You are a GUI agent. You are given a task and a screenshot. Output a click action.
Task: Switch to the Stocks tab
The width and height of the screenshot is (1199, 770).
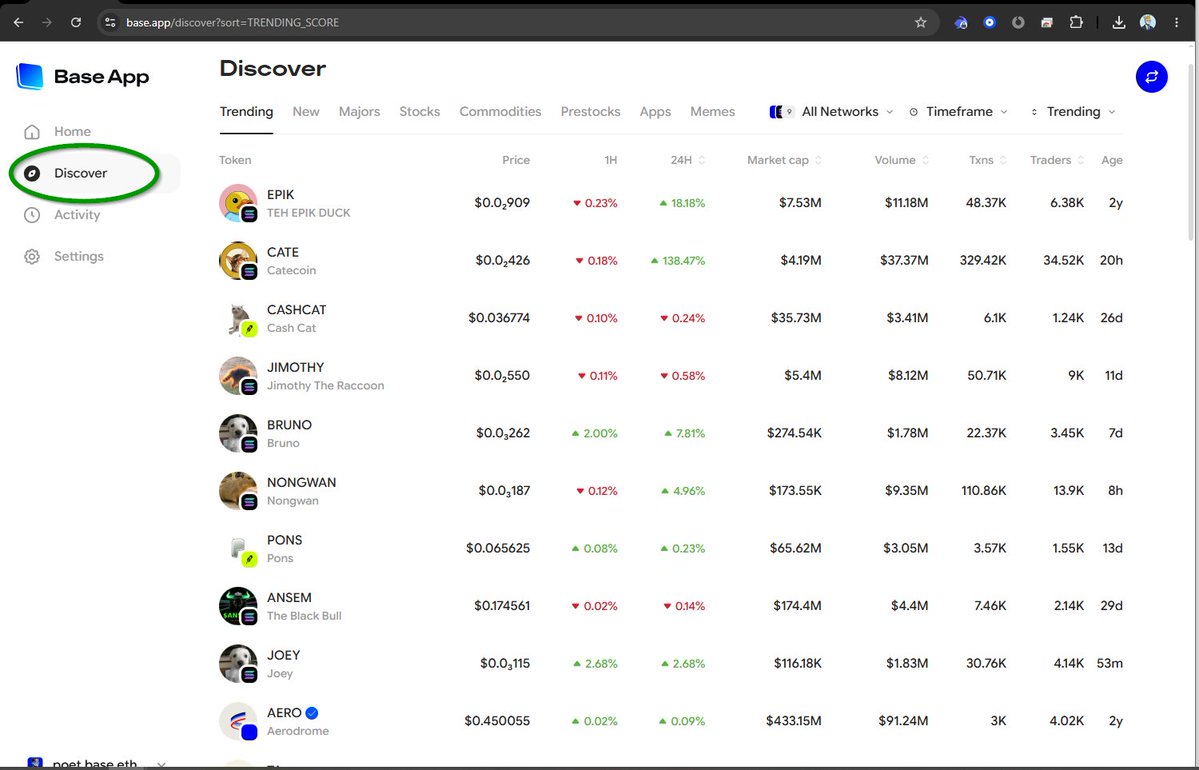[420, 112]
